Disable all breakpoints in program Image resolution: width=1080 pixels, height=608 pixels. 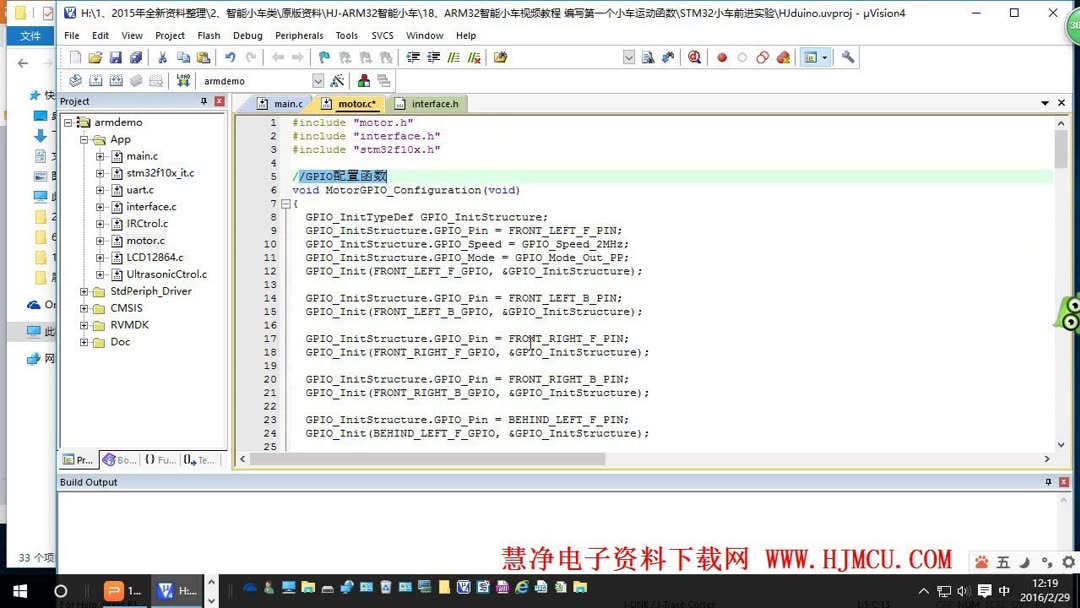click(762, 57)
